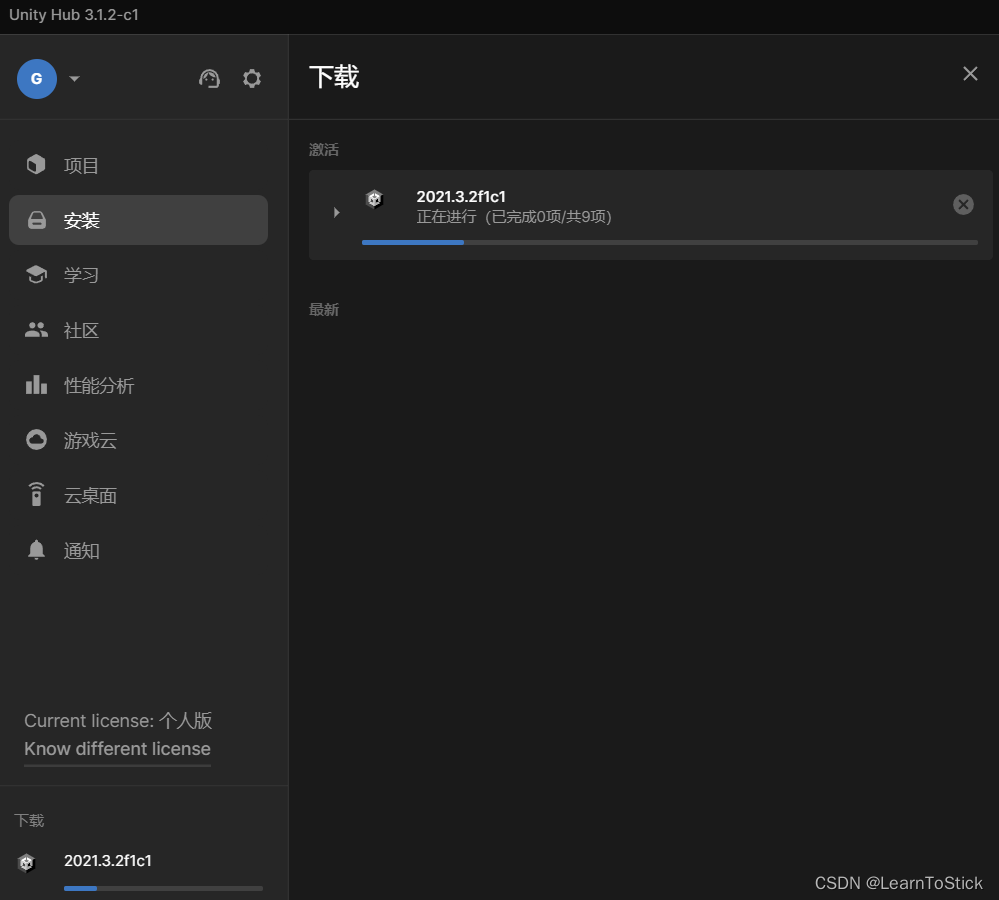
Task: Click the 下载 panel heading
Action: (x=334, y=76)
